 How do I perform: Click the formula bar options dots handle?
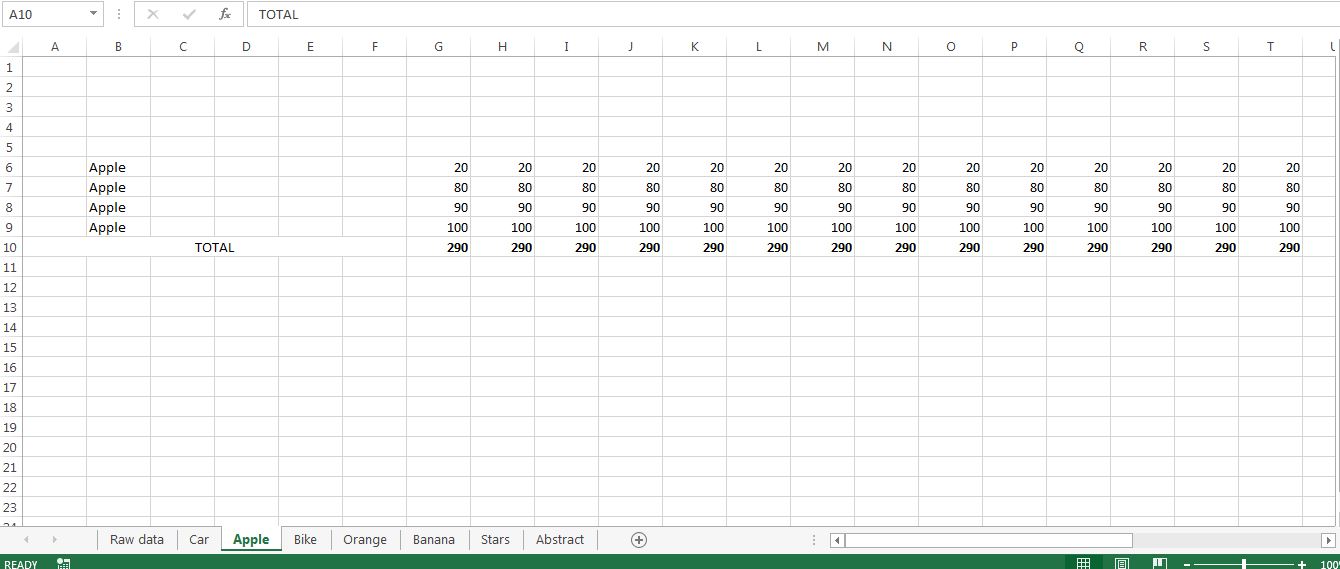[x=118, y=14]
